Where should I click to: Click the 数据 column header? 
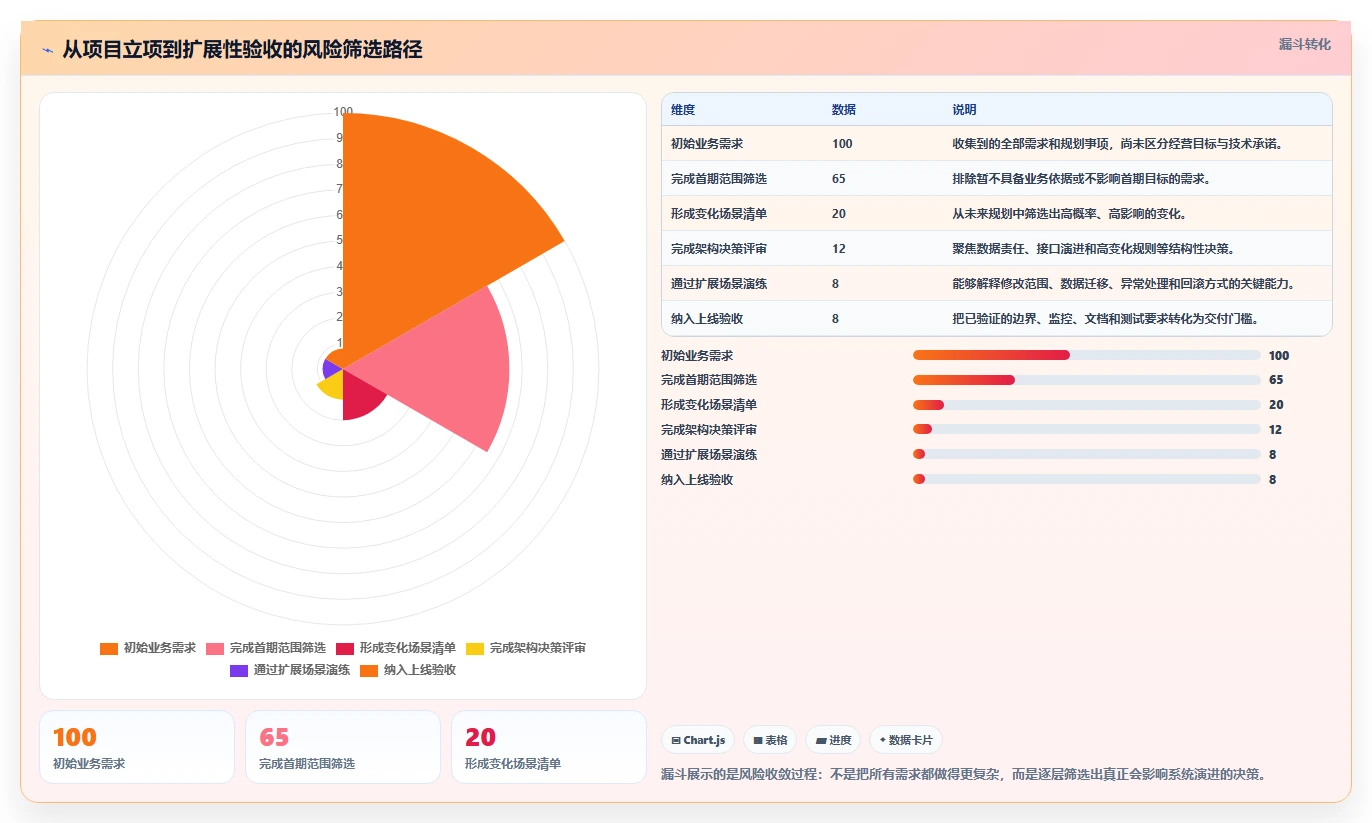click(x=843, y=110)
